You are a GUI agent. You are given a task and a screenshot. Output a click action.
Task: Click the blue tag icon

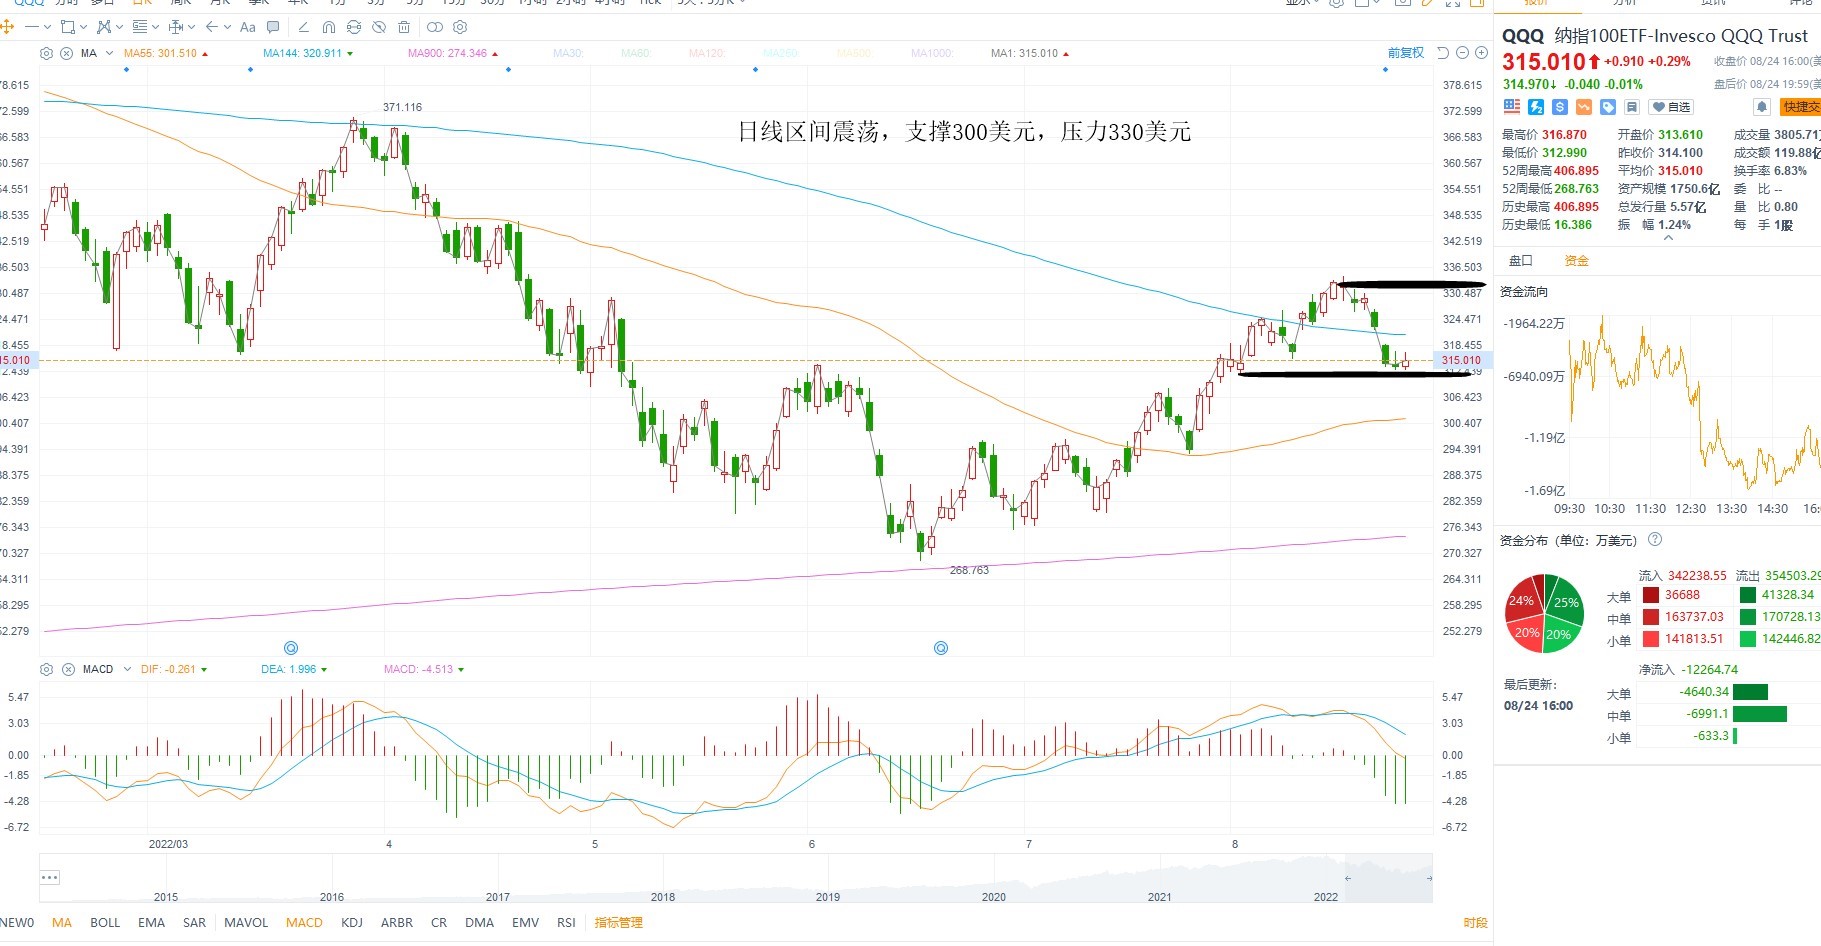1608,106
